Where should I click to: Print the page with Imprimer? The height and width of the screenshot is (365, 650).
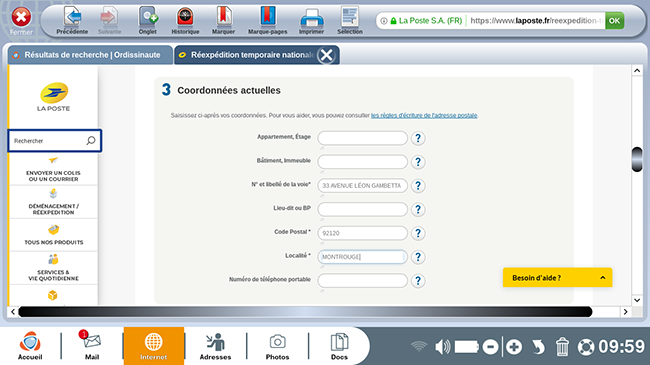(x=311, y=21)
